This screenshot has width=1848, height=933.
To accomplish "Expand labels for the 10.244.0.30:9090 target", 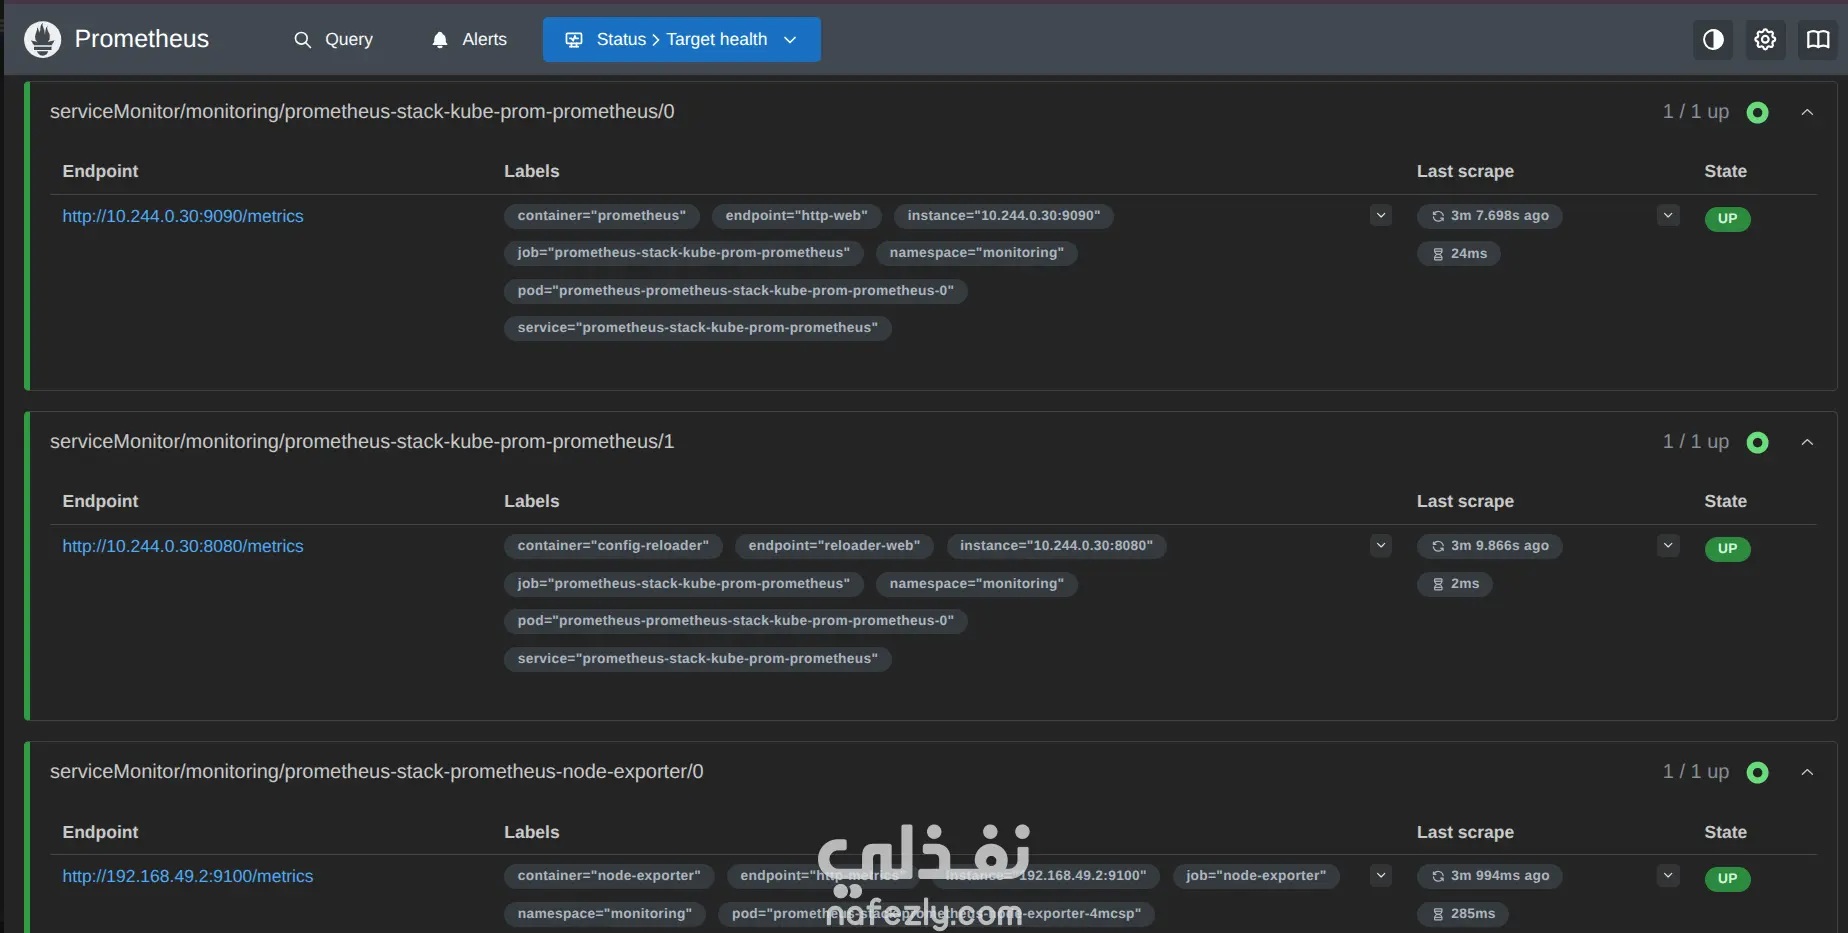I will (x=1381, y=215).
